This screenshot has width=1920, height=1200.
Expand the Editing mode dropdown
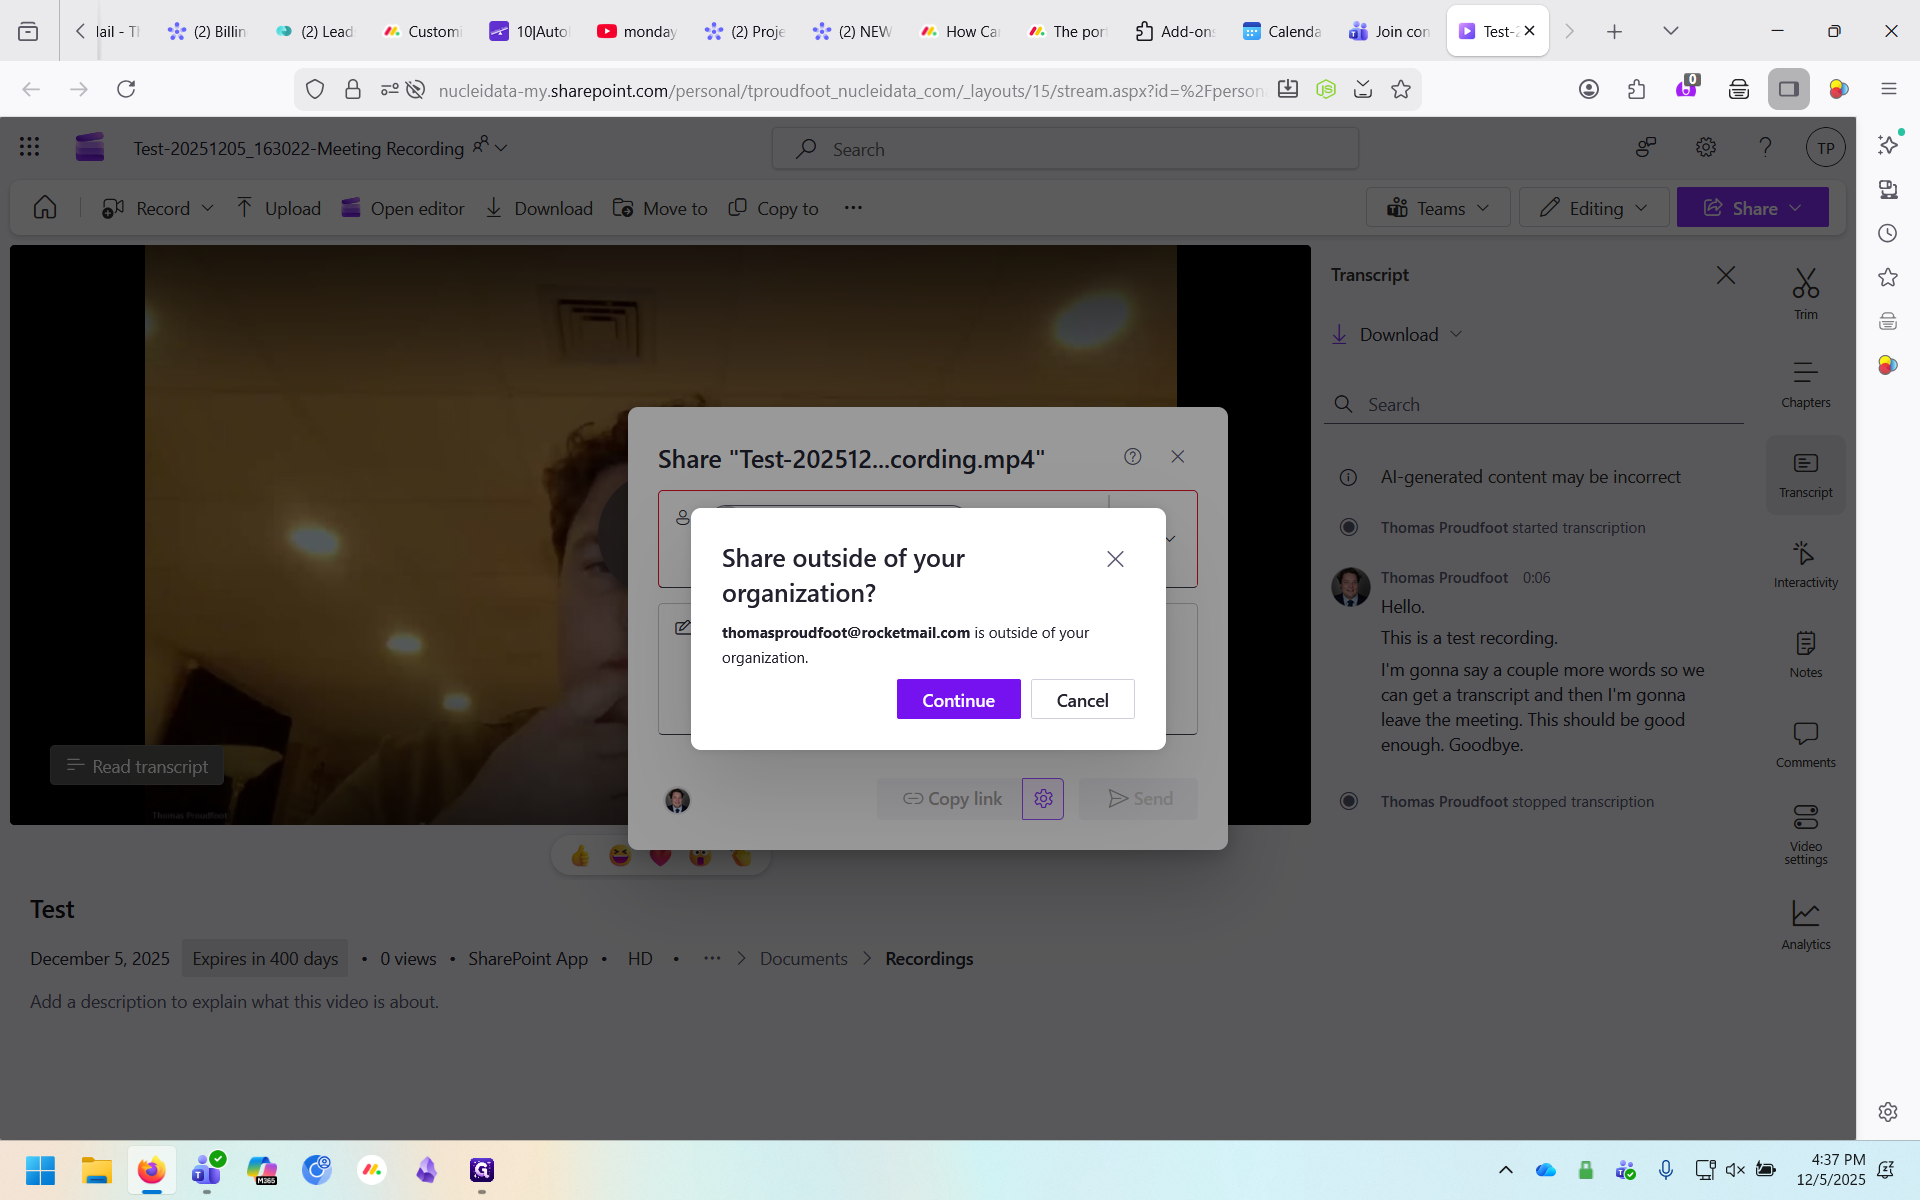point(1594,208)
